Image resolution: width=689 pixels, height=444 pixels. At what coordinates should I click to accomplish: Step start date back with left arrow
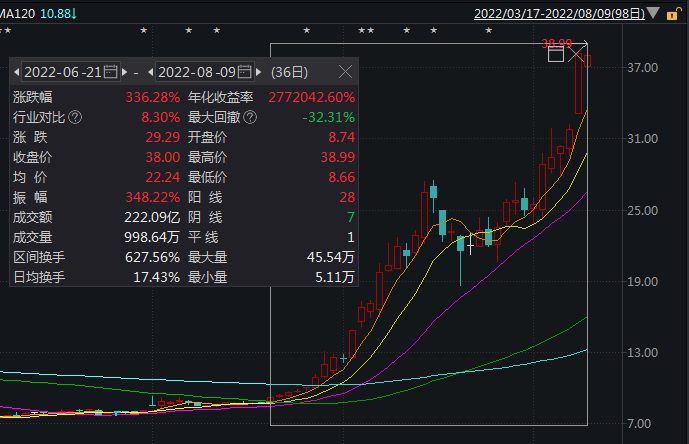(16, 72)
